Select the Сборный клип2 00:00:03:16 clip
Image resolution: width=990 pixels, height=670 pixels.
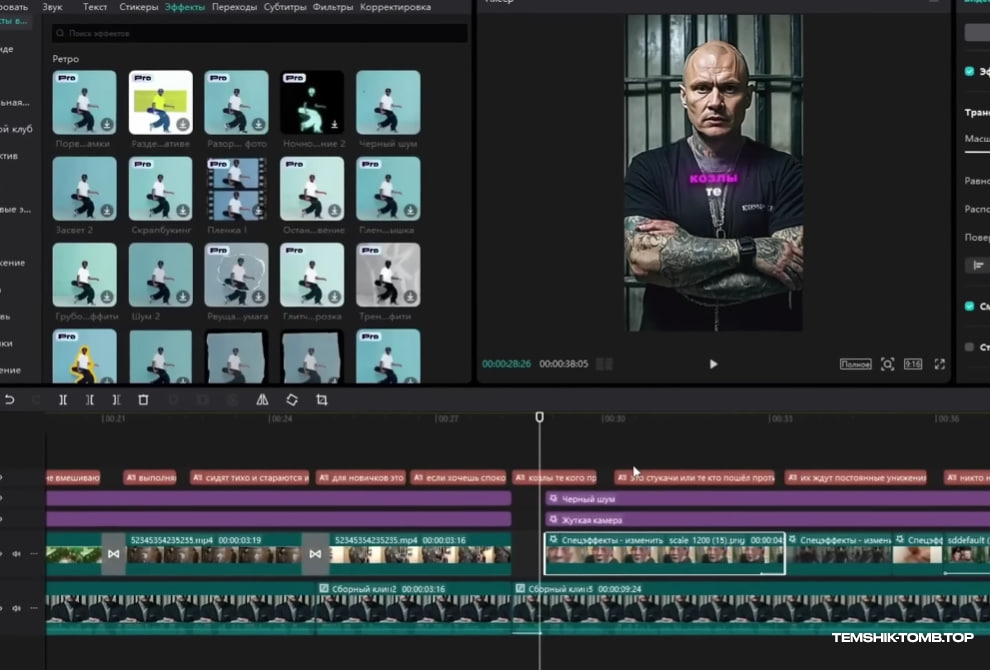[414, 607]
